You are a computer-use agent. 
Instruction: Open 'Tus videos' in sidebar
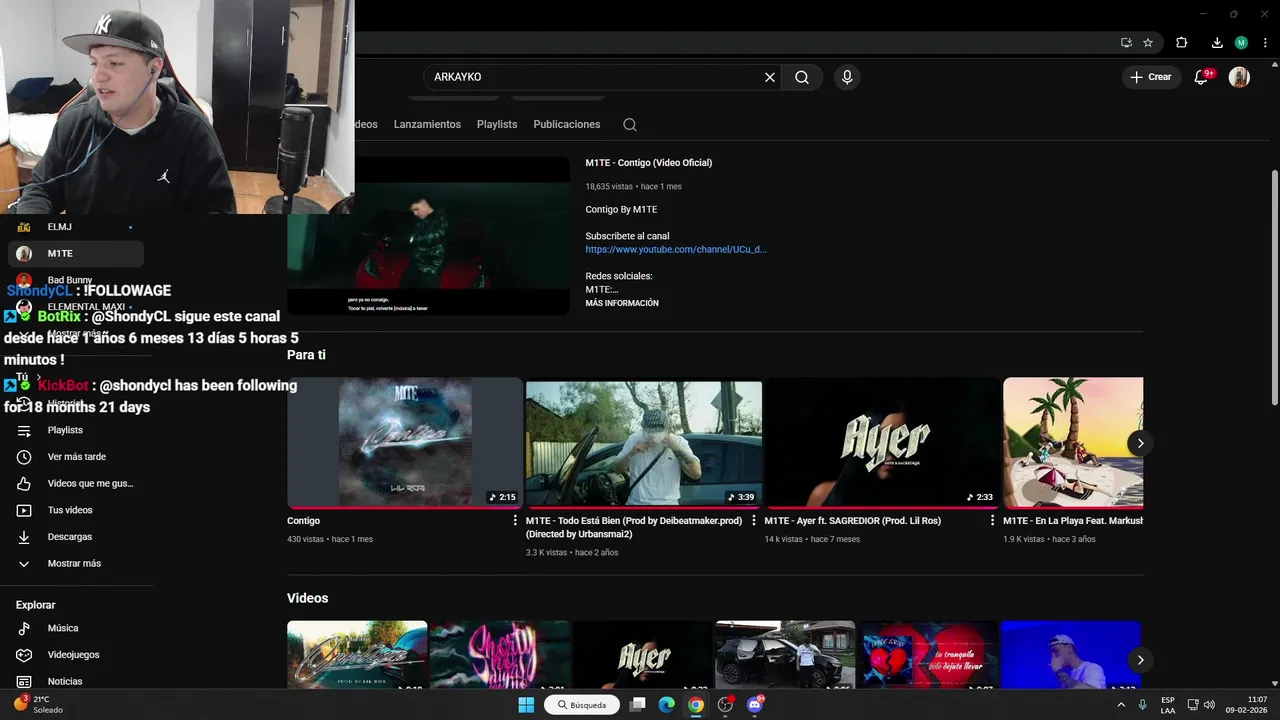[77, 510]
